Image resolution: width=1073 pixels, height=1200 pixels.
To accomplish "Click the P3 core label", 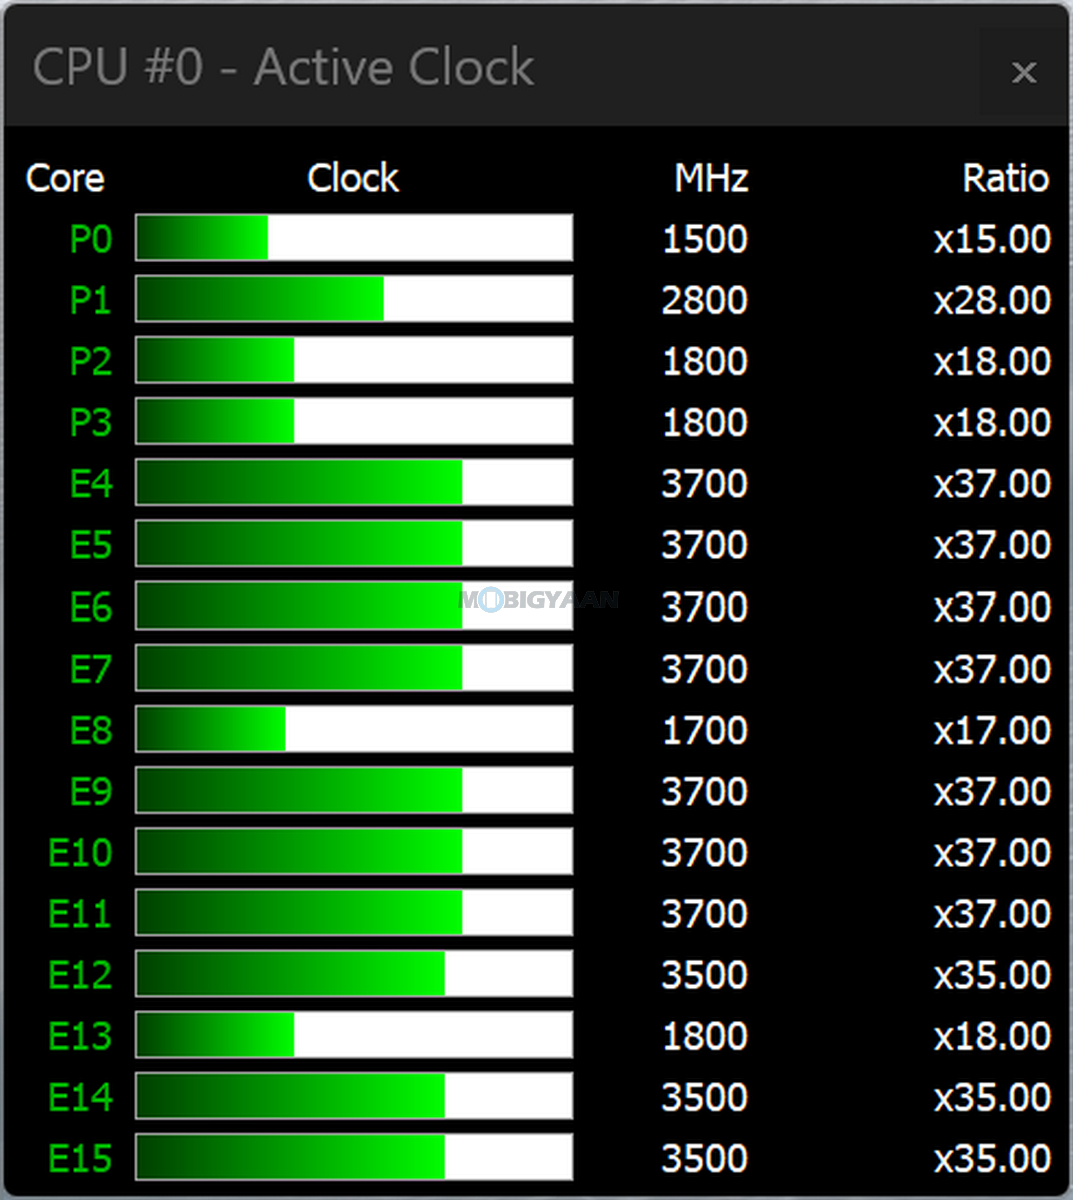I will coord(91,422).
